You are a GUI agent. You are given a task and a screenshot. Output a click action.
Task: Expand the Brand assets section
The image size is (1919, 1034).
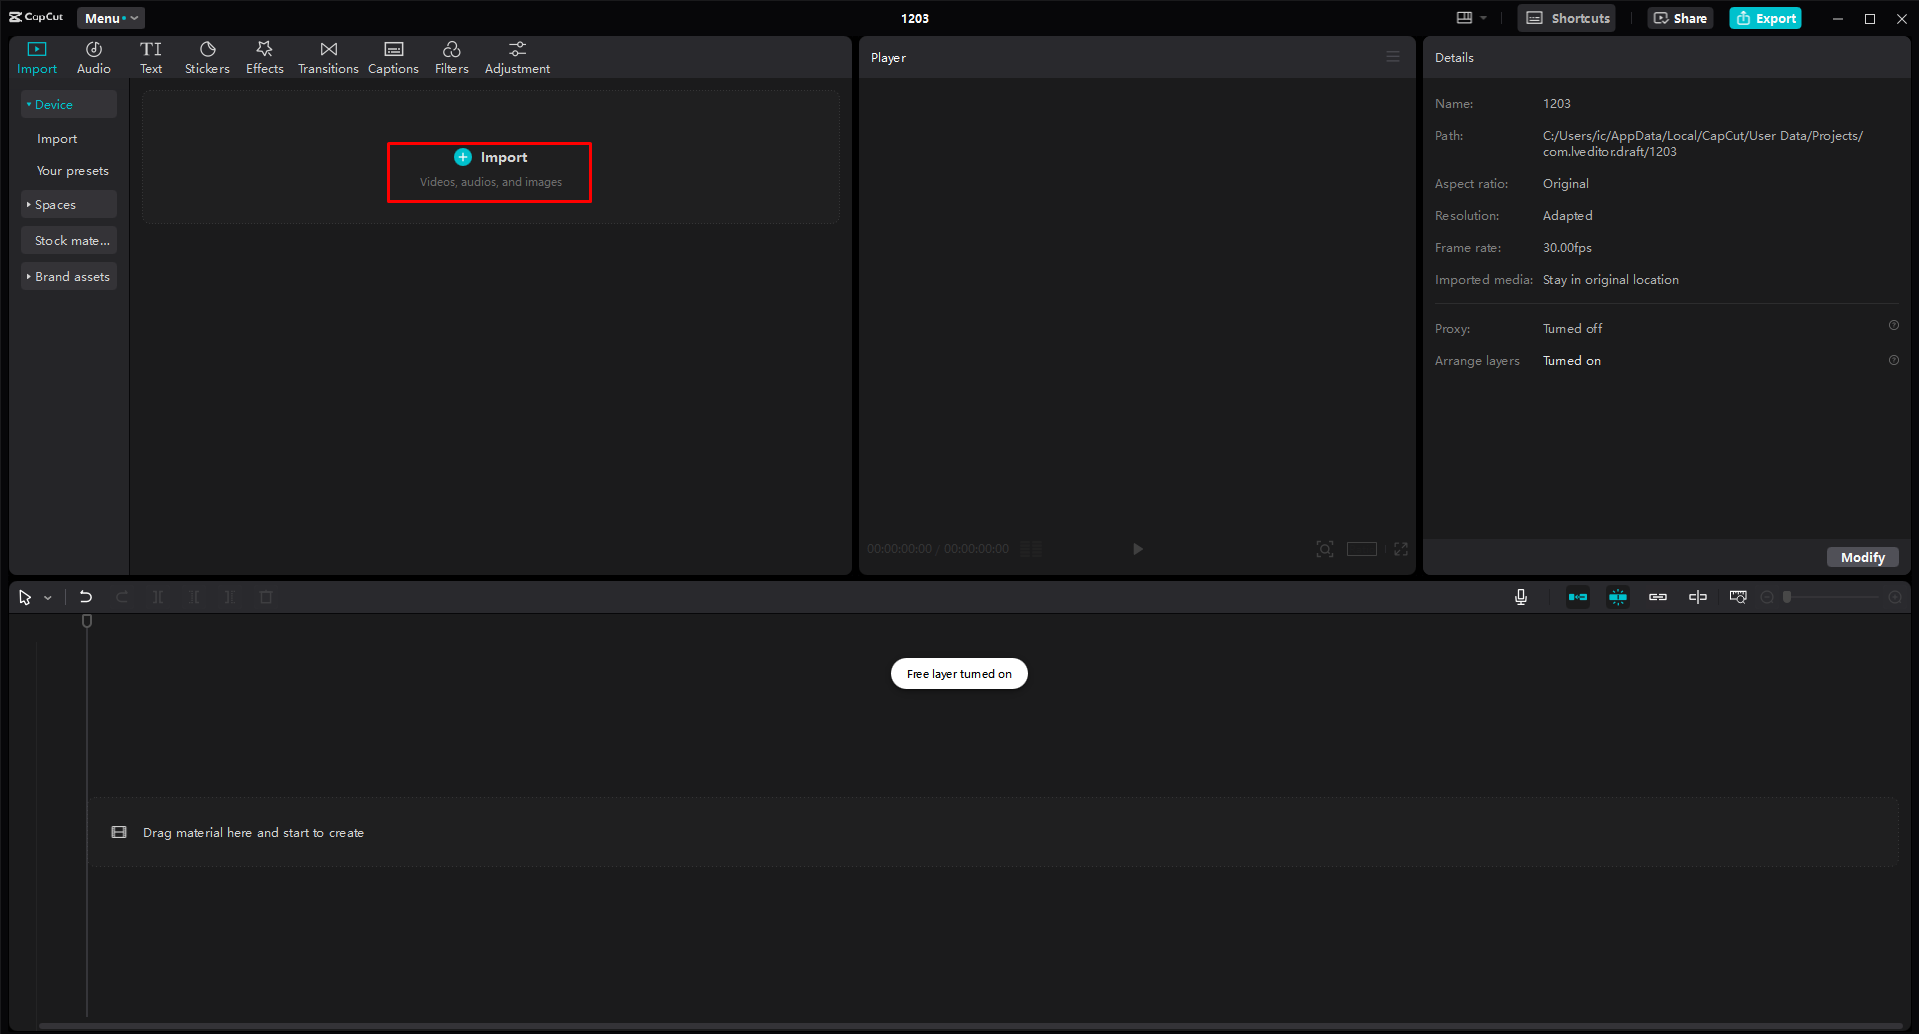click(69, 276)
